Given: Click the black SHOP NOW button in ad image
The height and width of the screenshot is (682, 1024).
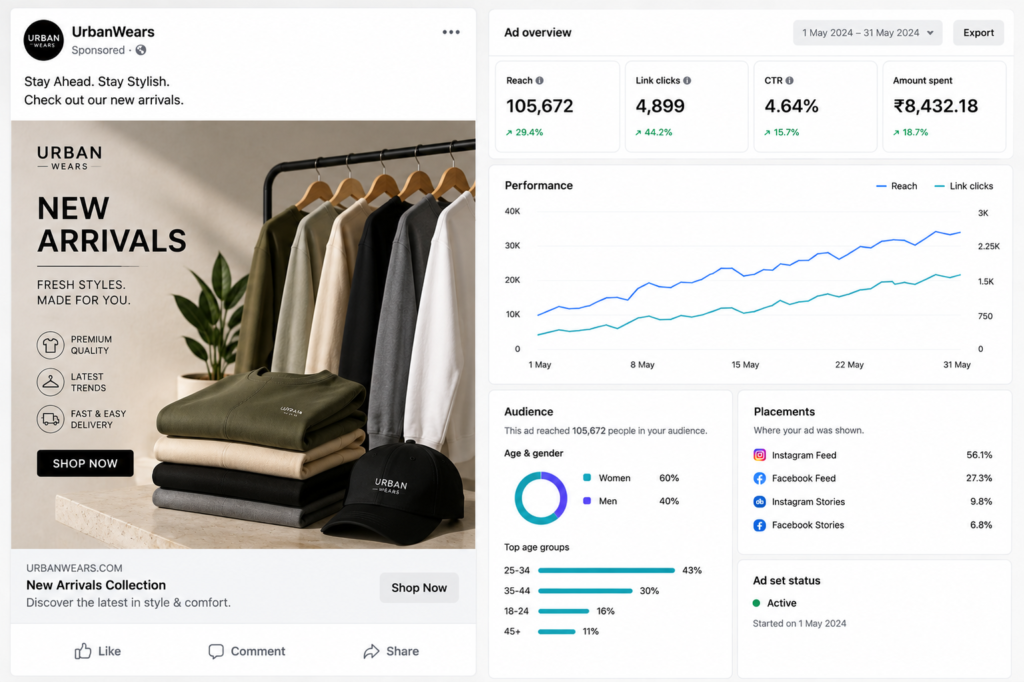Looking at the screenshot, I should point(85,463).
